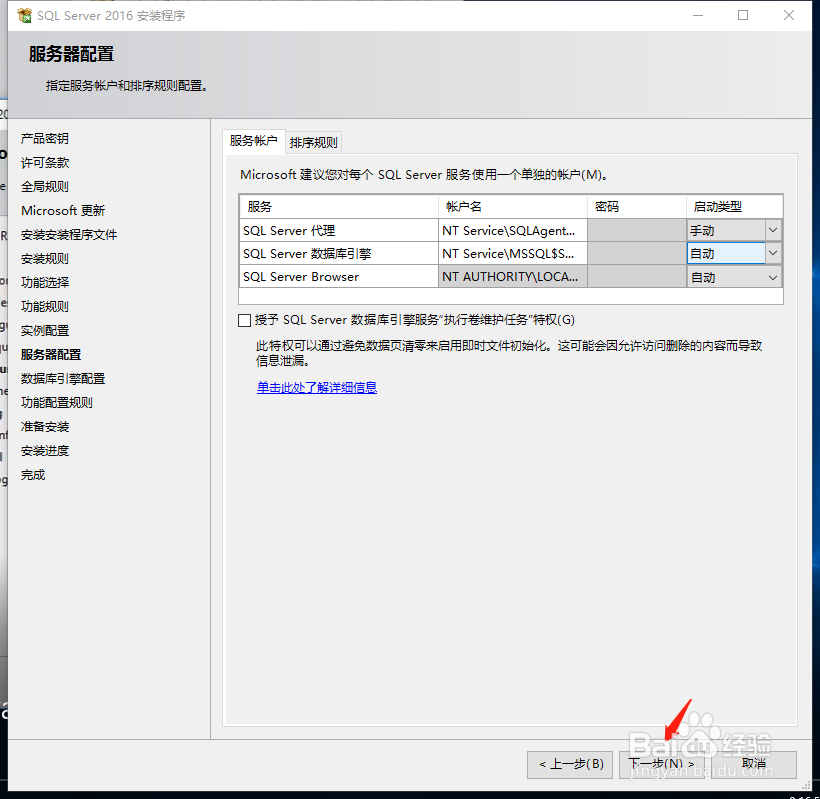Select 完成 step in the sidebar
Image resolution: width=820 pixels, height=799 pixels.
33,475
